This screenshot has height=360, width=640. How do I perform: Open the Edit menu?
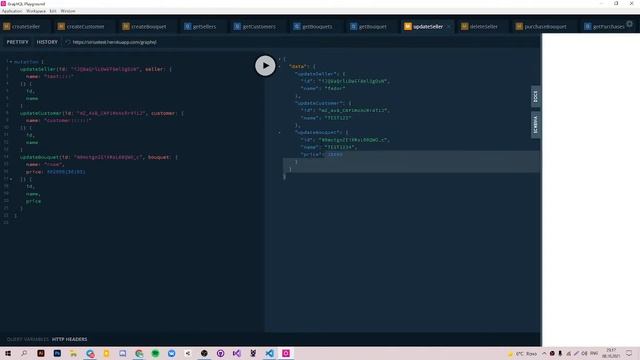tap(53, 11)
